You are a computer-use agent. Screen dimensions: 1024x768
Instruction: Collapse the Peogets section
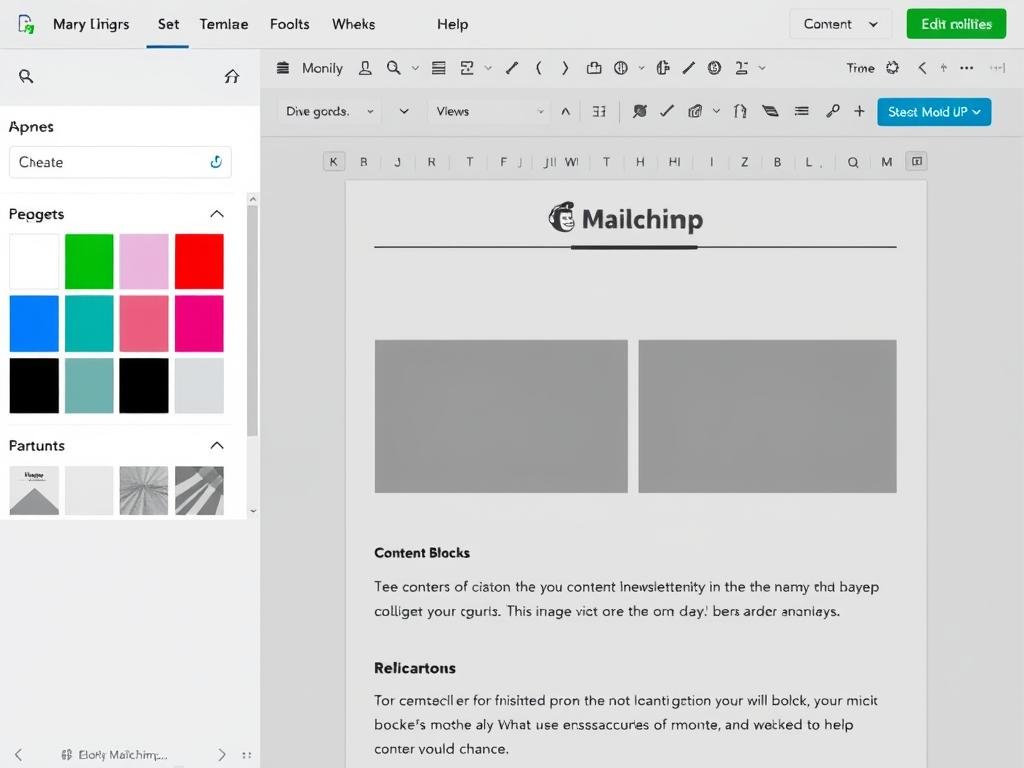pos(218,213)
